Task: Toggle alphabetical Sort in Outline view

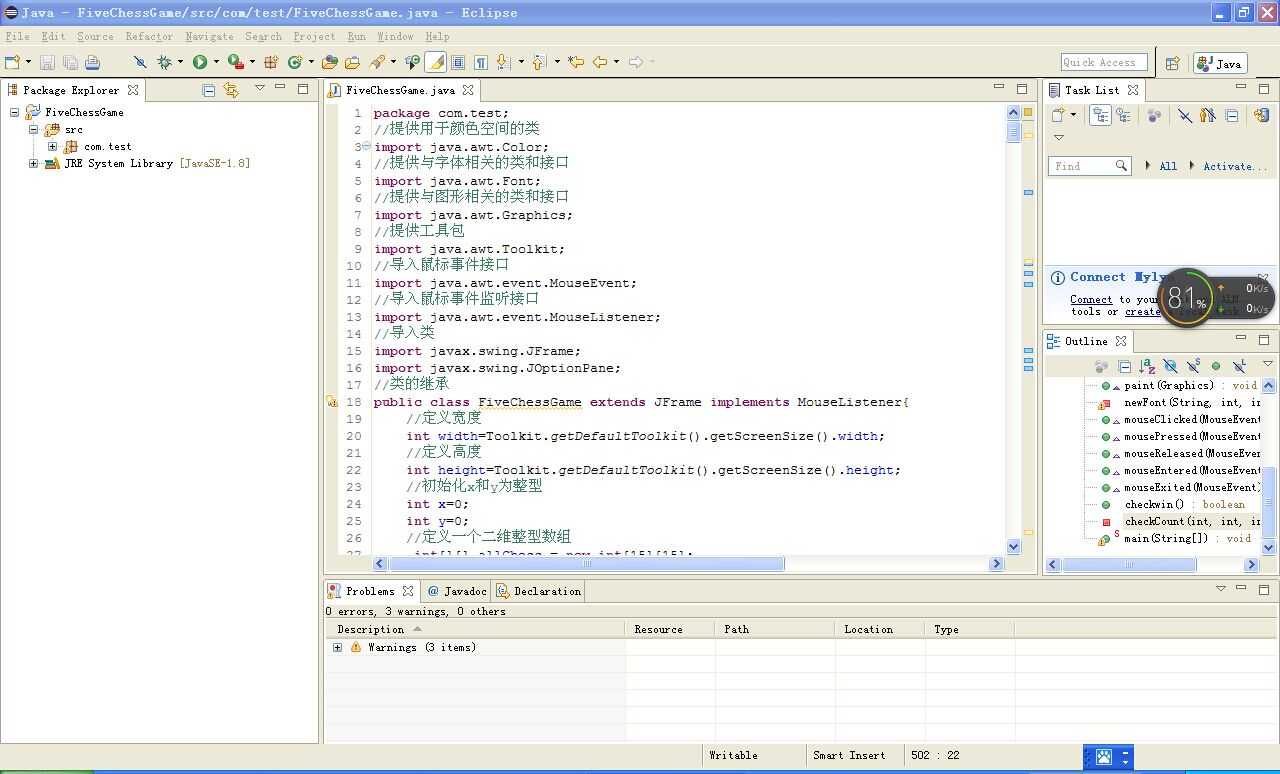Action: [1147, 366]
